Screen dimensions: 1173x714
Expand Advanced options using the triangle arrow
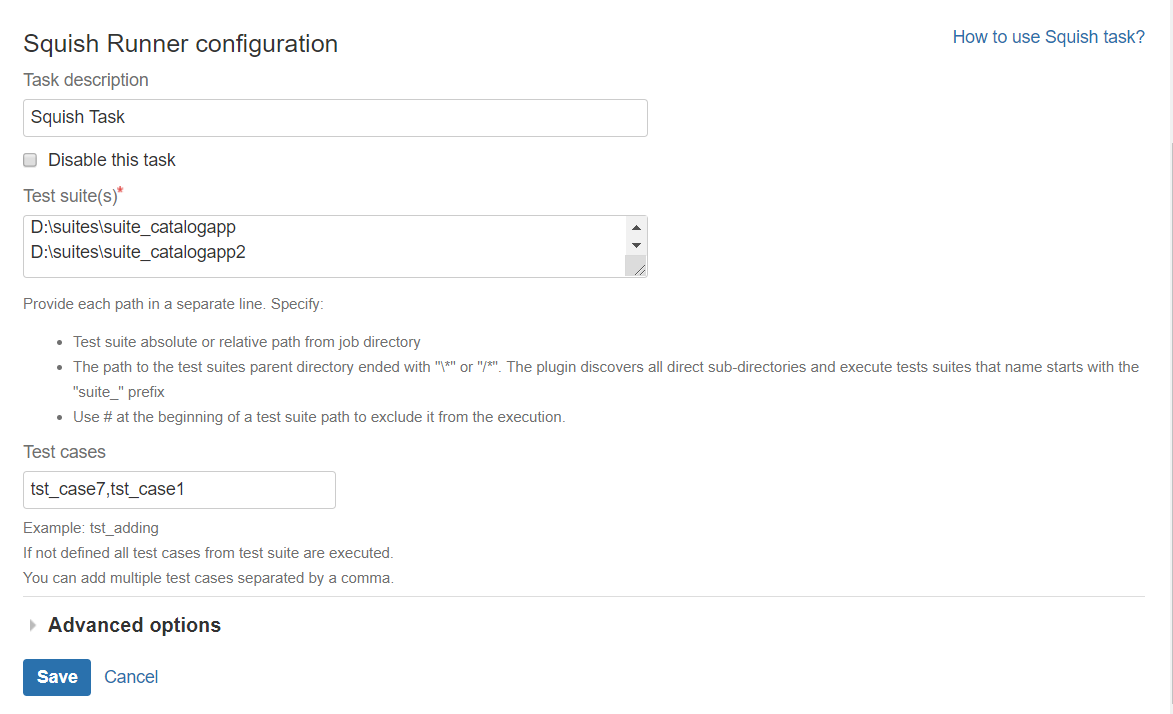pyautogui.click(x=33, y=626)
